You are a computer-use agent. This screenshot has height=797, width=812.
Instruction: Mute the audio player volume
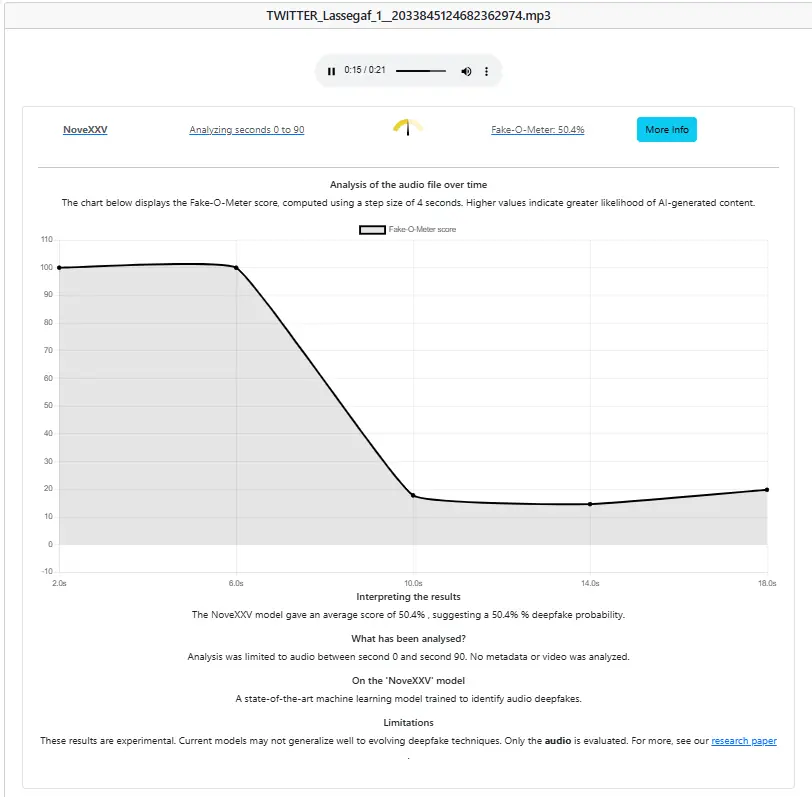pyautogui.click(x=466, y=71)
